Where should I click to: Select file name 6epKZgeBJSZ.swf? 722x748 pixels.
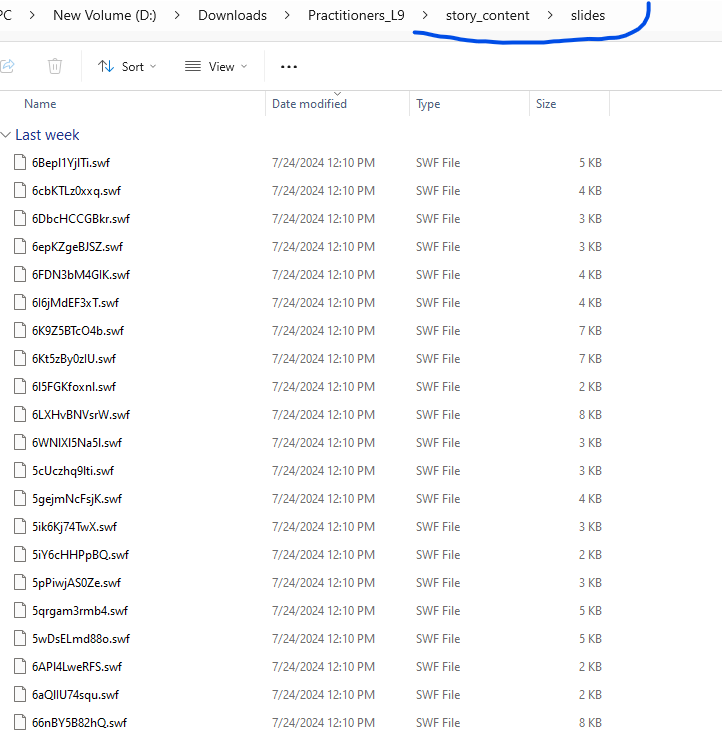pos(77,247)
